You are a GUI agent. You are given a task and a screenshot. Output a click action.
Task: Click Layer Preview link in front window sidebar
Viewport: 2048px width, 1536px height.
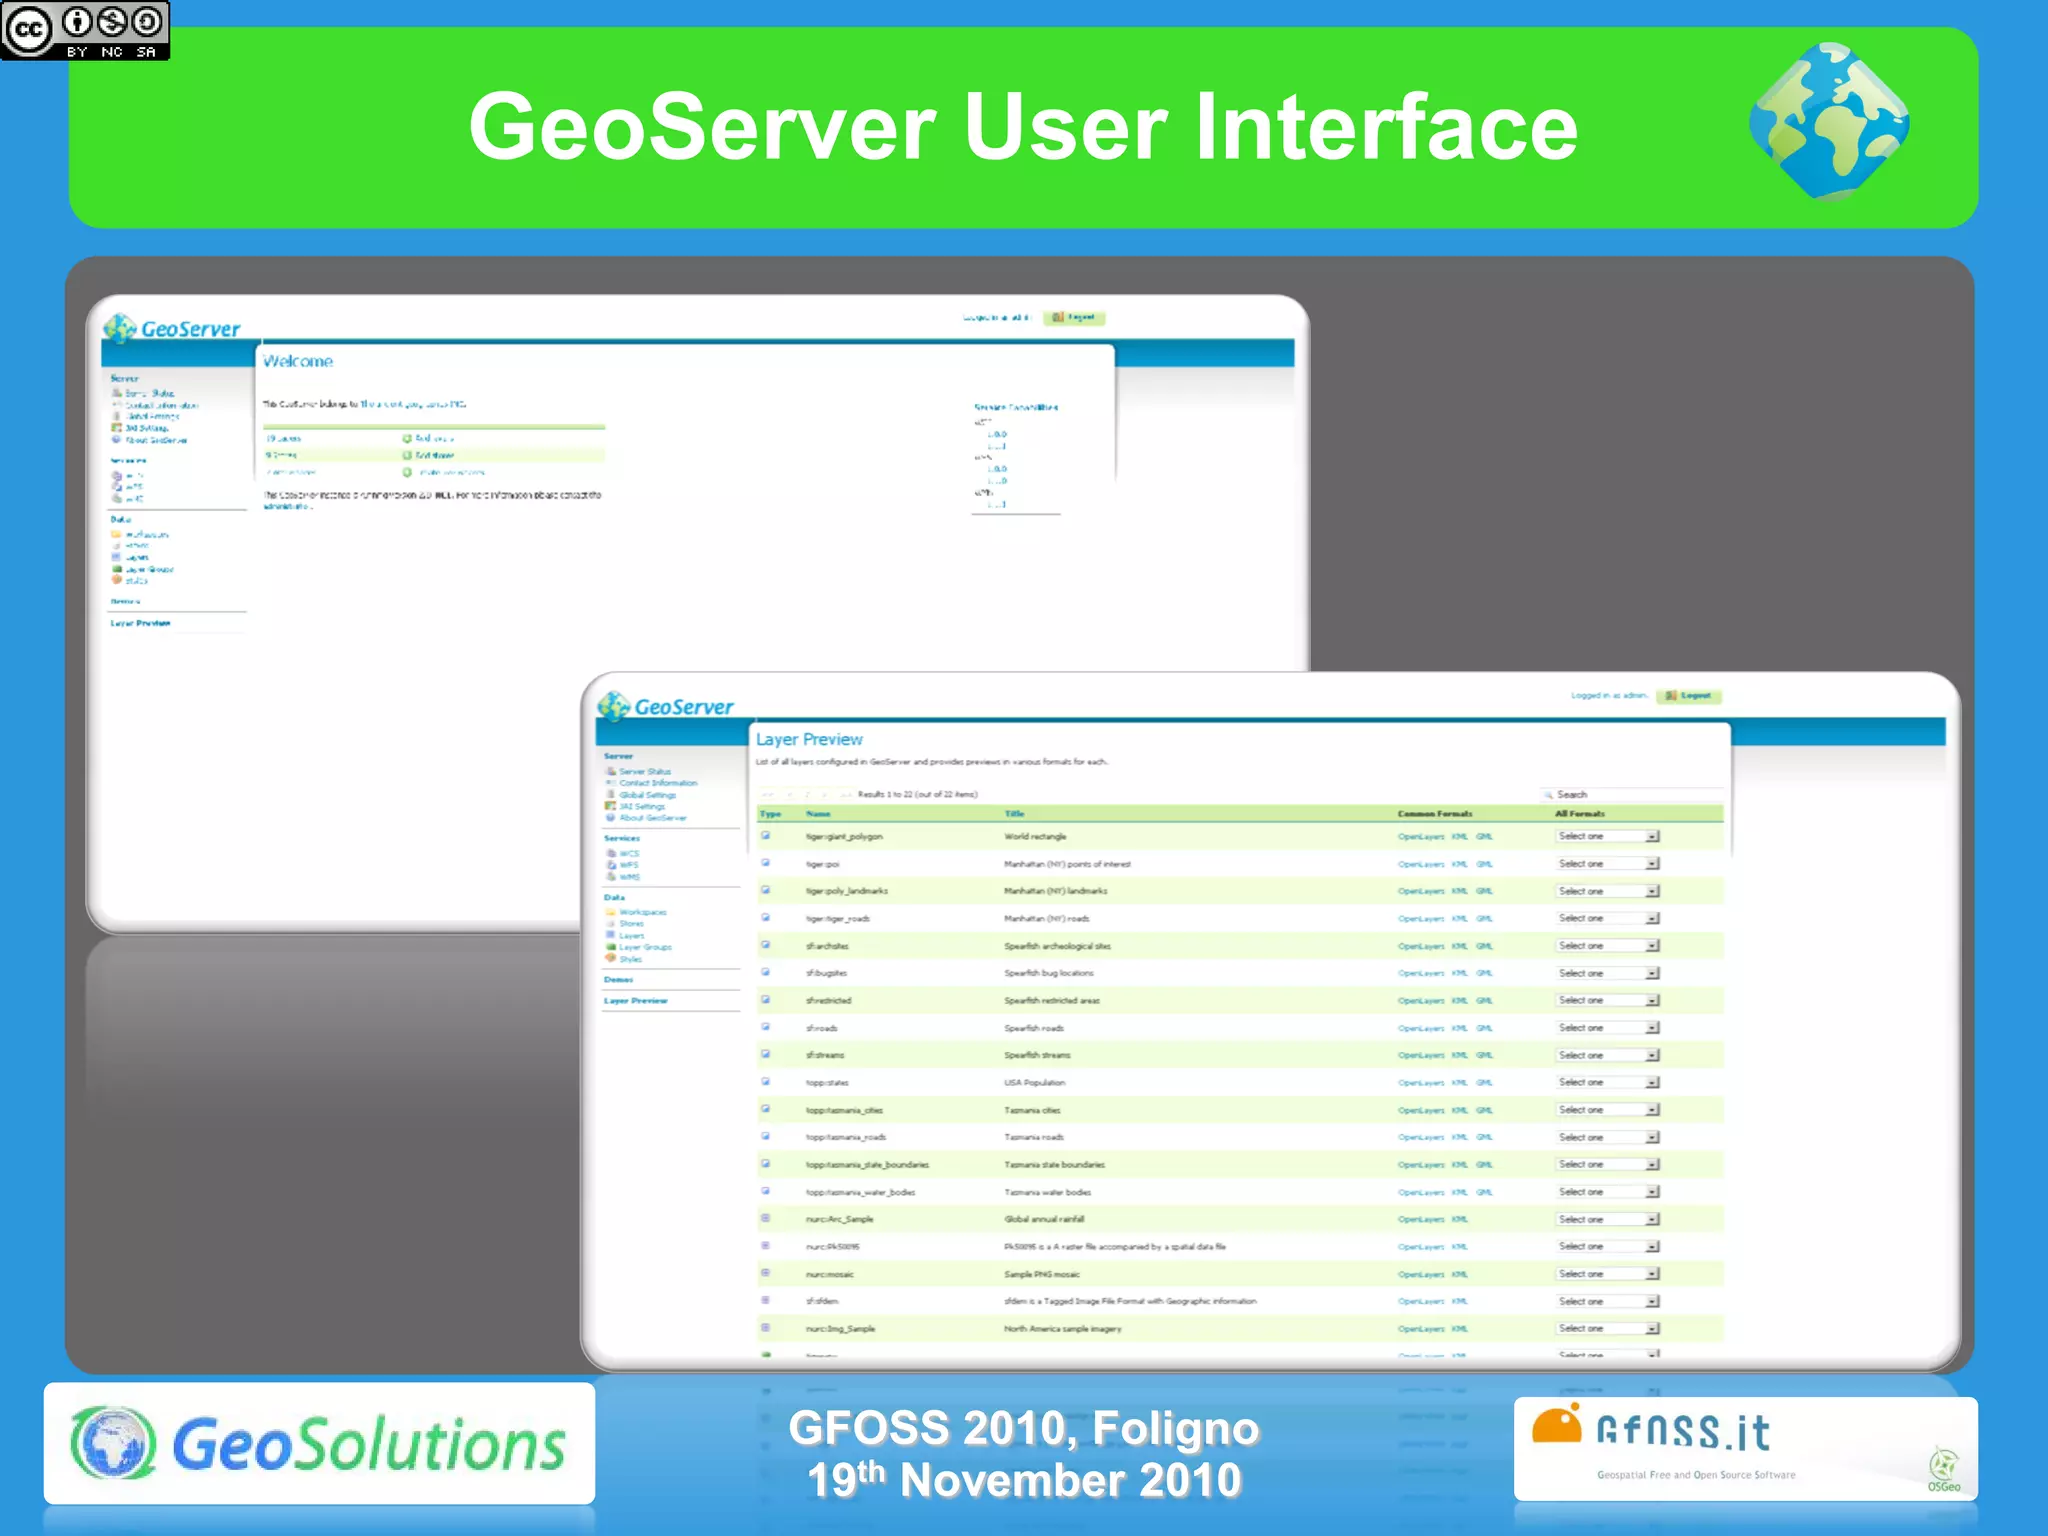coord(636,1000)
